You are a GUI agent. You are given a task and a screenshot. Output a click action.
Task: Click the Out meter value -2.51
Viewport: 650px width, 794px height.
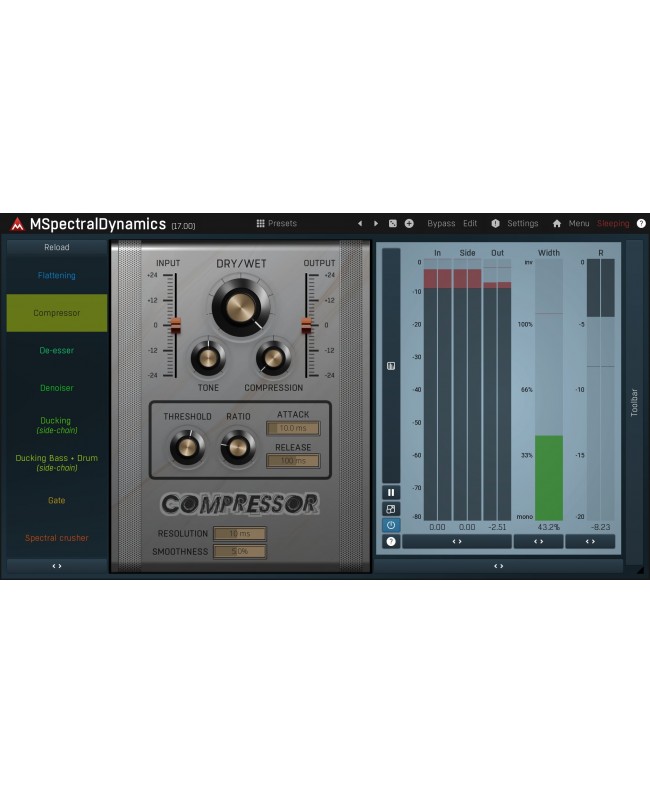point(497,527)
